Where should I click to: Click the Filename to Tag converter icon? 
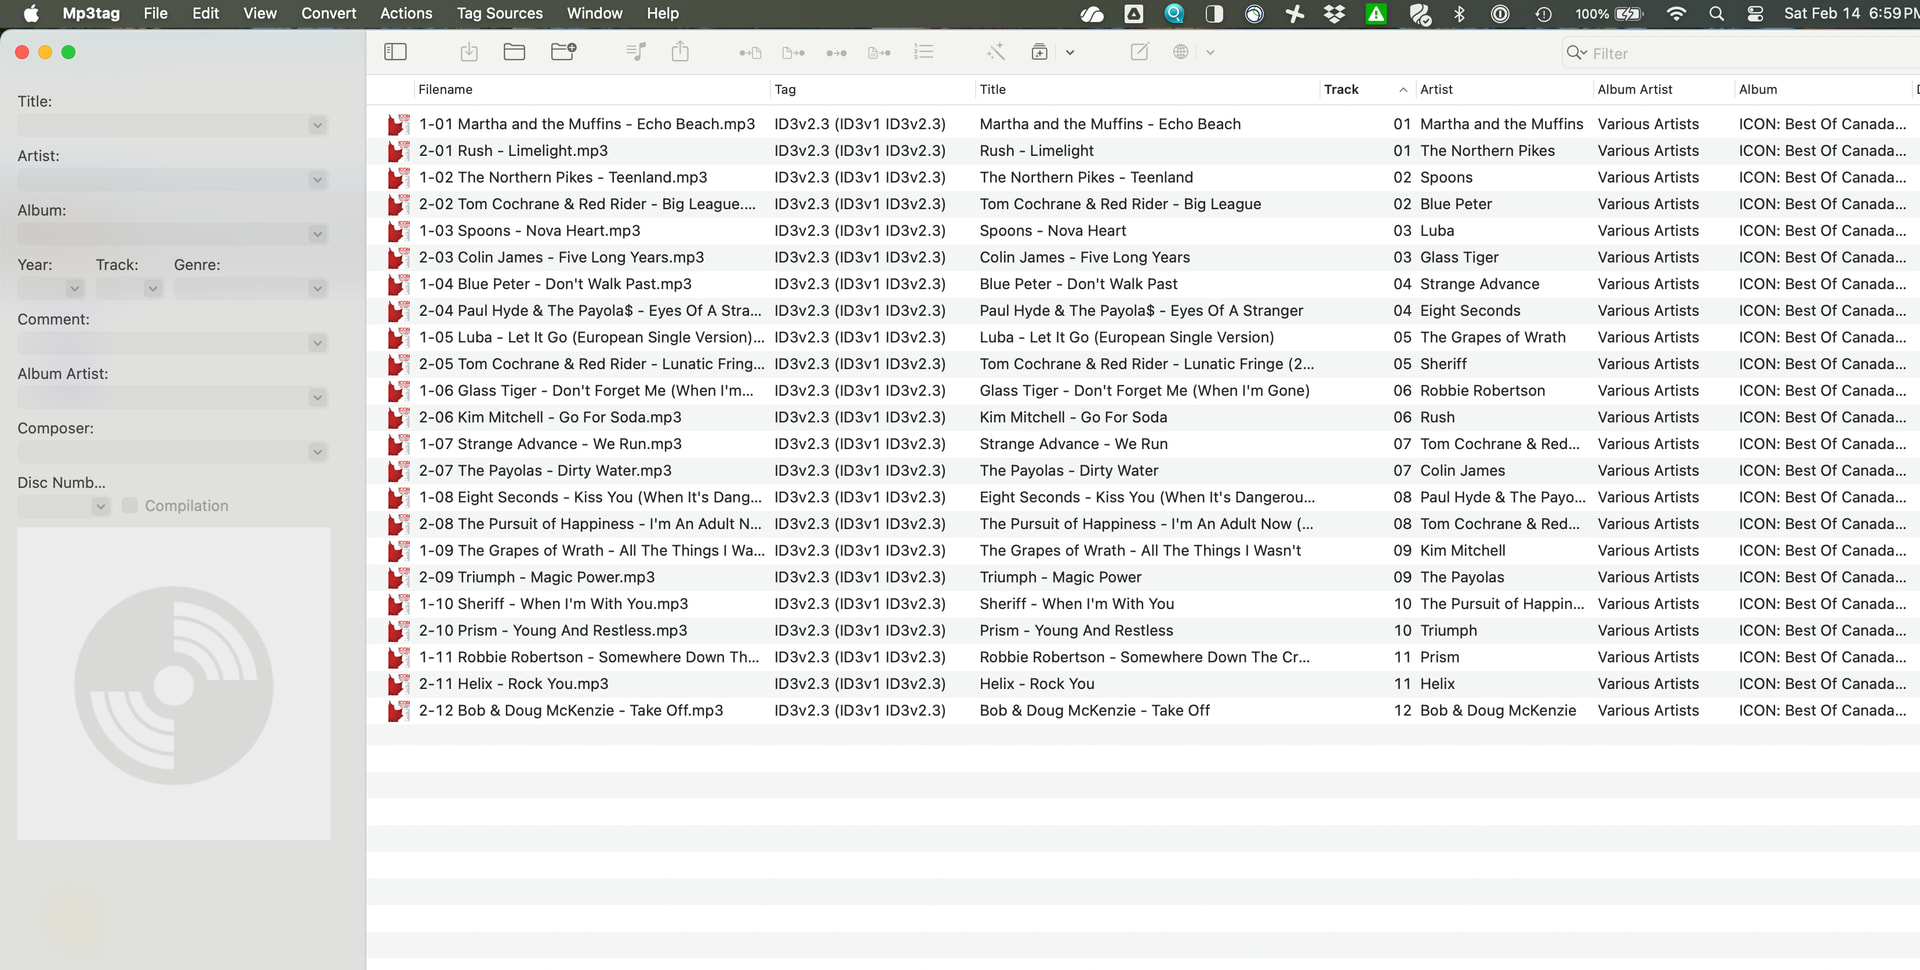click(794, 53)
